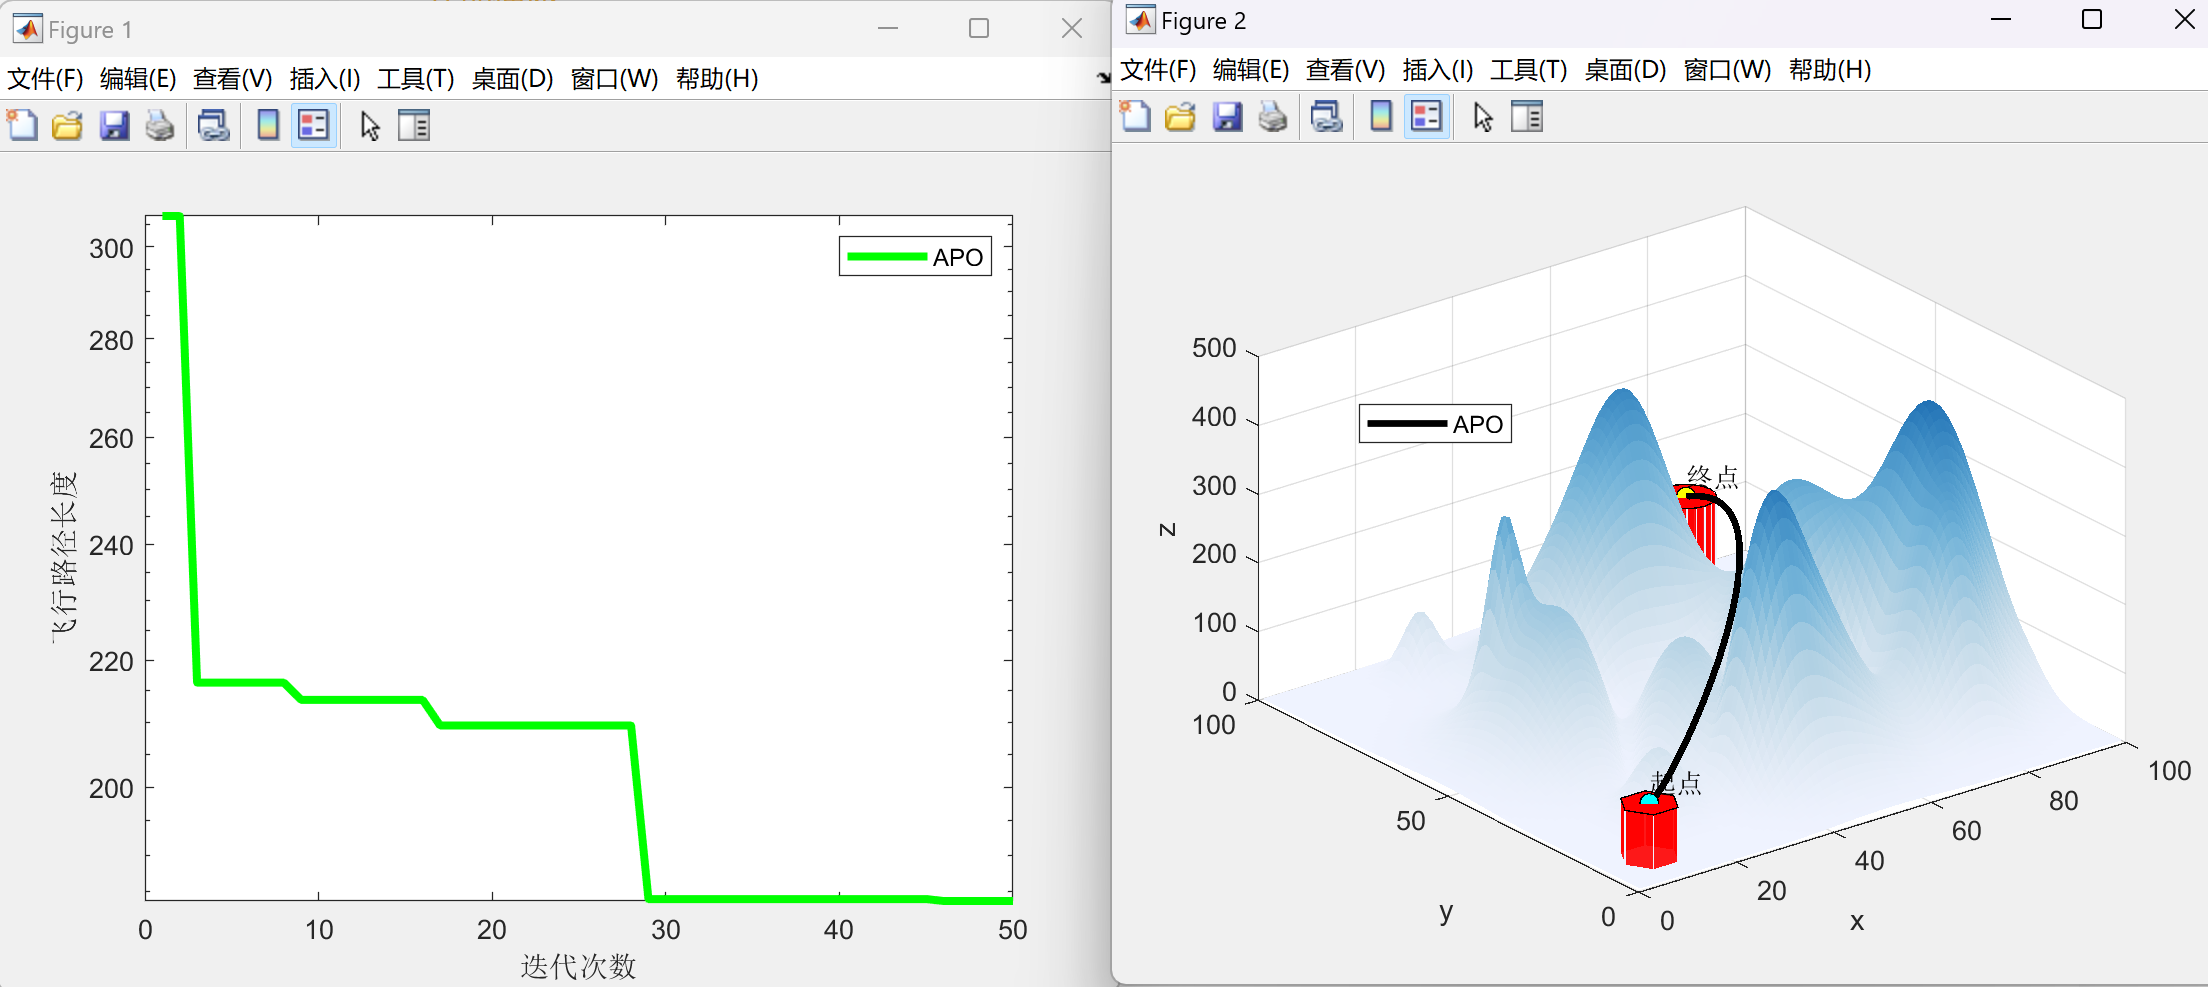Open Property Inspector in Figure 1 toolbar

[414, 126]
